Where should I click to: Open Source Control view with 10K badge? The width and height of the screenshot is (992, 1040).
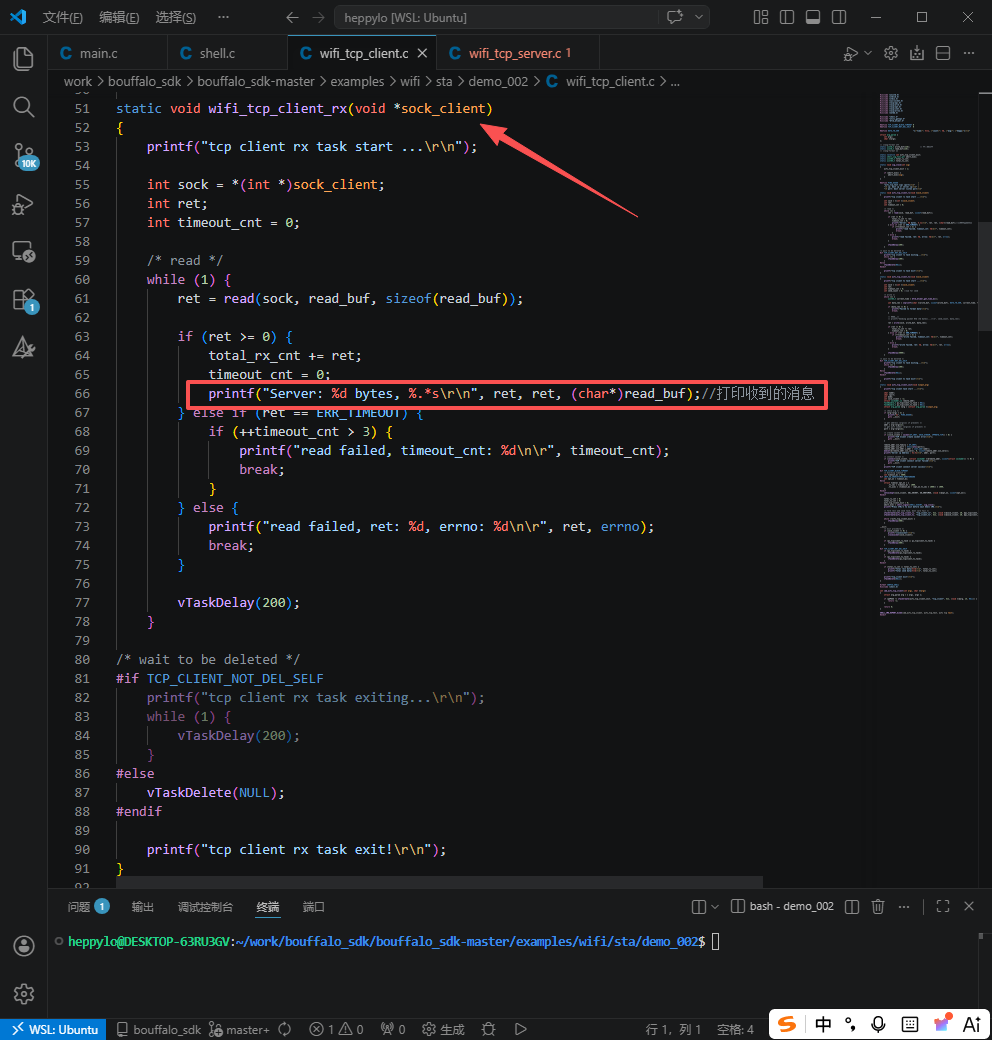[x=23, y=155]
